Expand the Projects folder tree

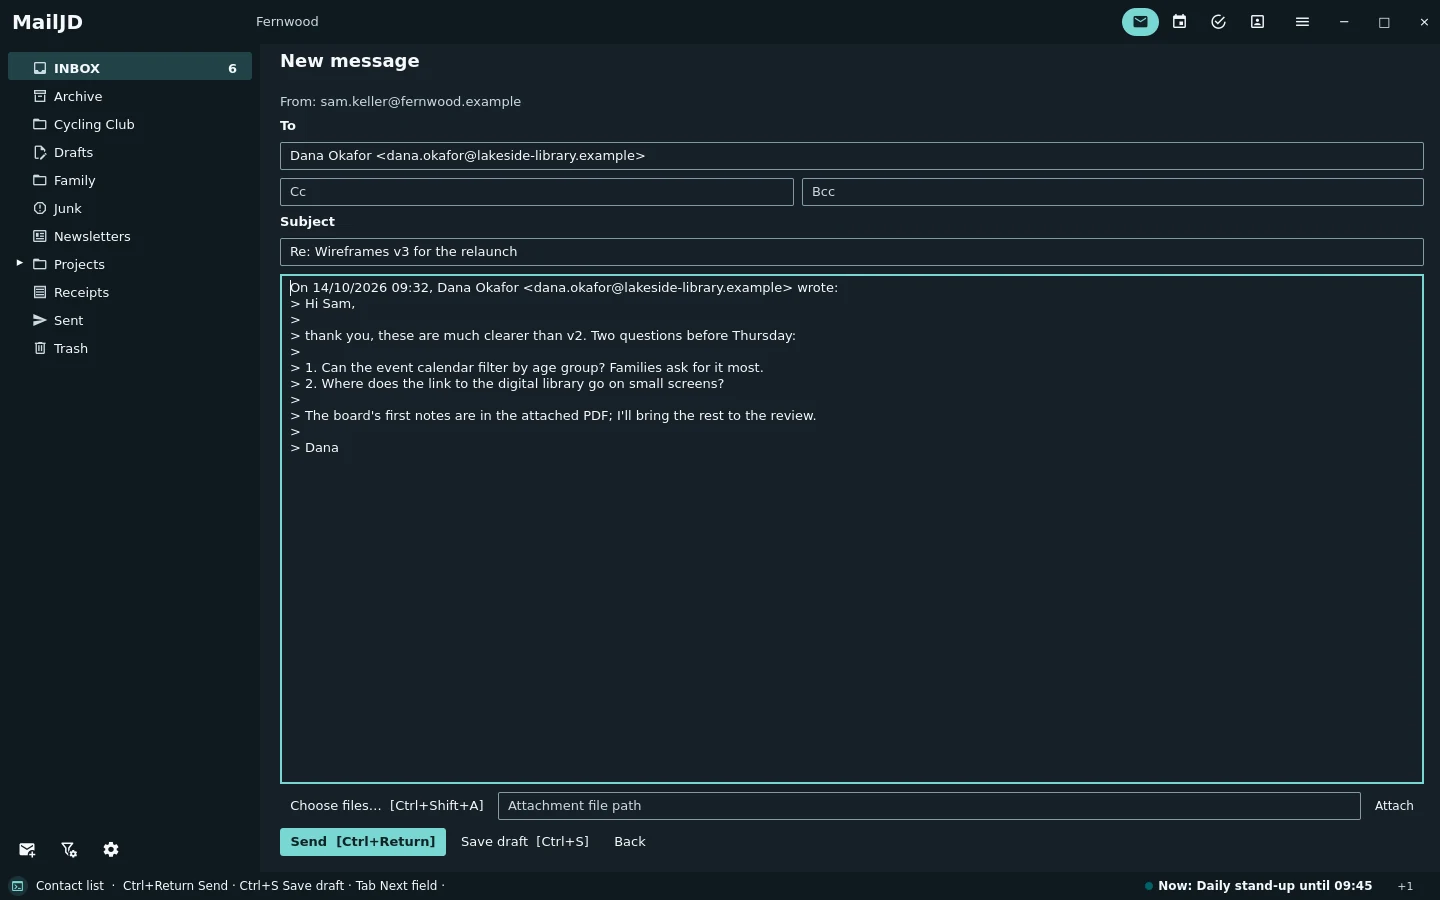pyautogui.click(x=19, y=263)
